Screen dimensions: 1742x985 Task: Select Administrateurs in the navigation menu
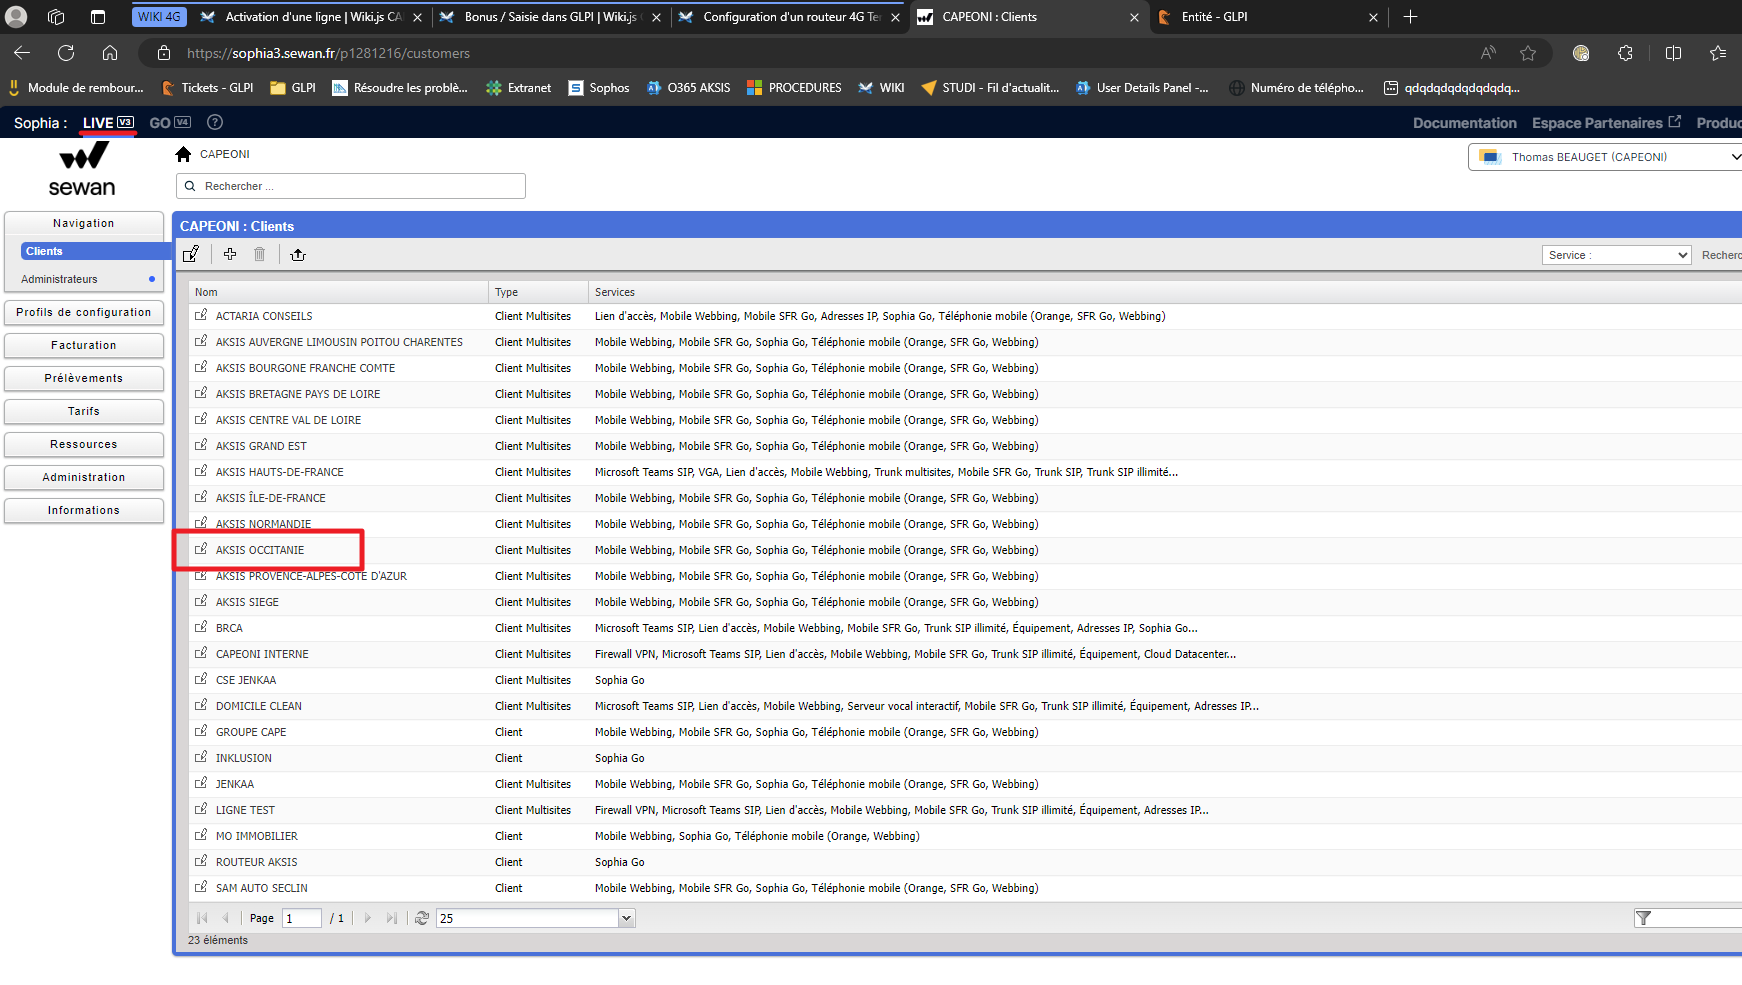click(x=59, y=279)
